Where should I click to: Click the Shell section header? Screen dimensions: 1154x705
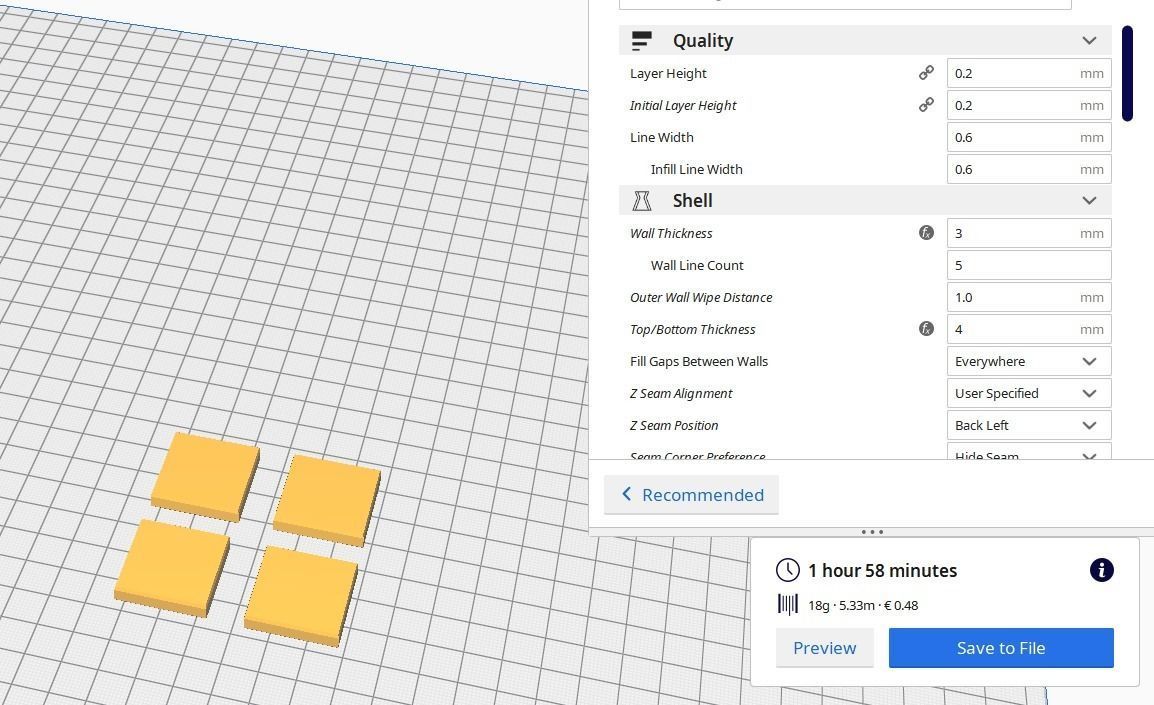(x=865, y=200)
